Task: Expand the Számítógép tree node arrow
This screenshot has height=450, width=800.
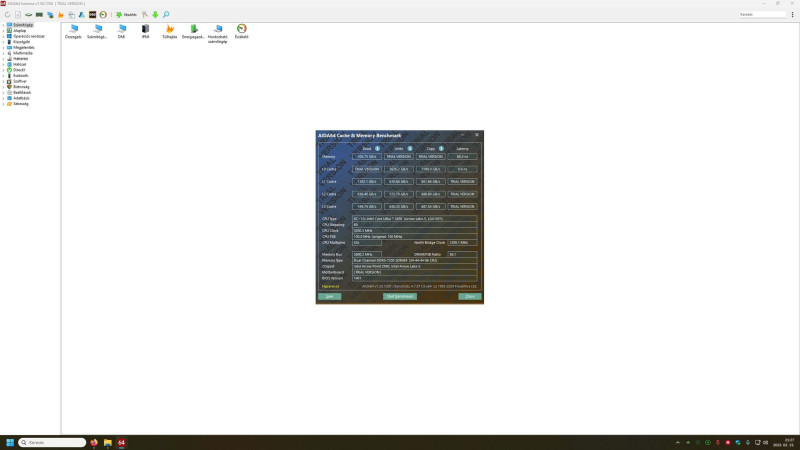Action: [x=3, y=25]
